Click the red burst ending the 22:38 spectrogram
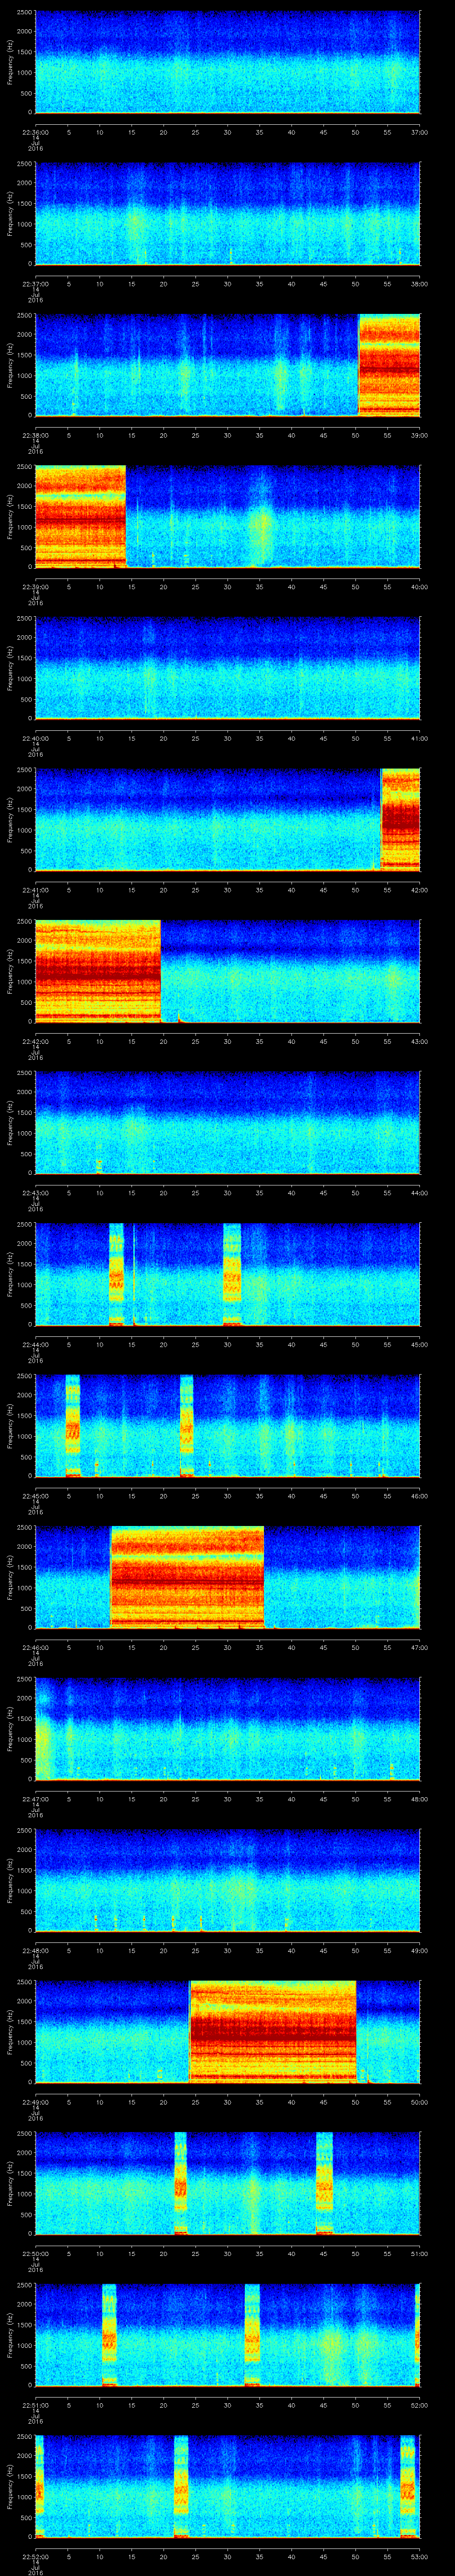The width and height of the screenshot is (455, 2576). (388, 364)
